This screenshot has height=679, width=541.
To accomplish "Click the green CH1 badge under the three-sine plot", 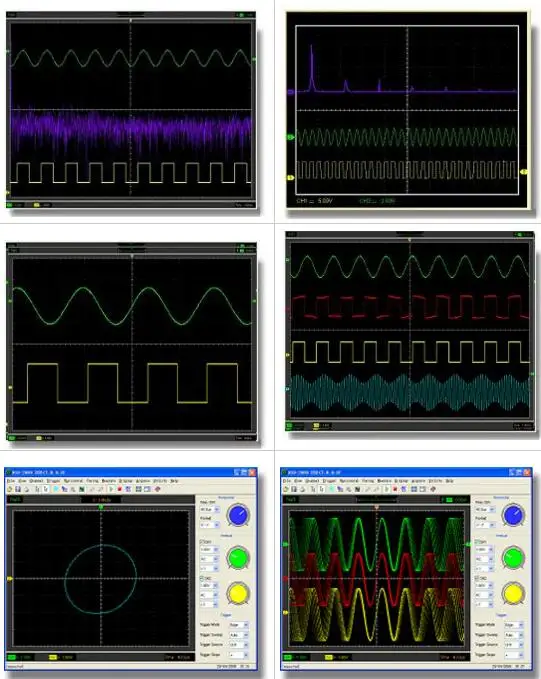I will tap(288, 657).
